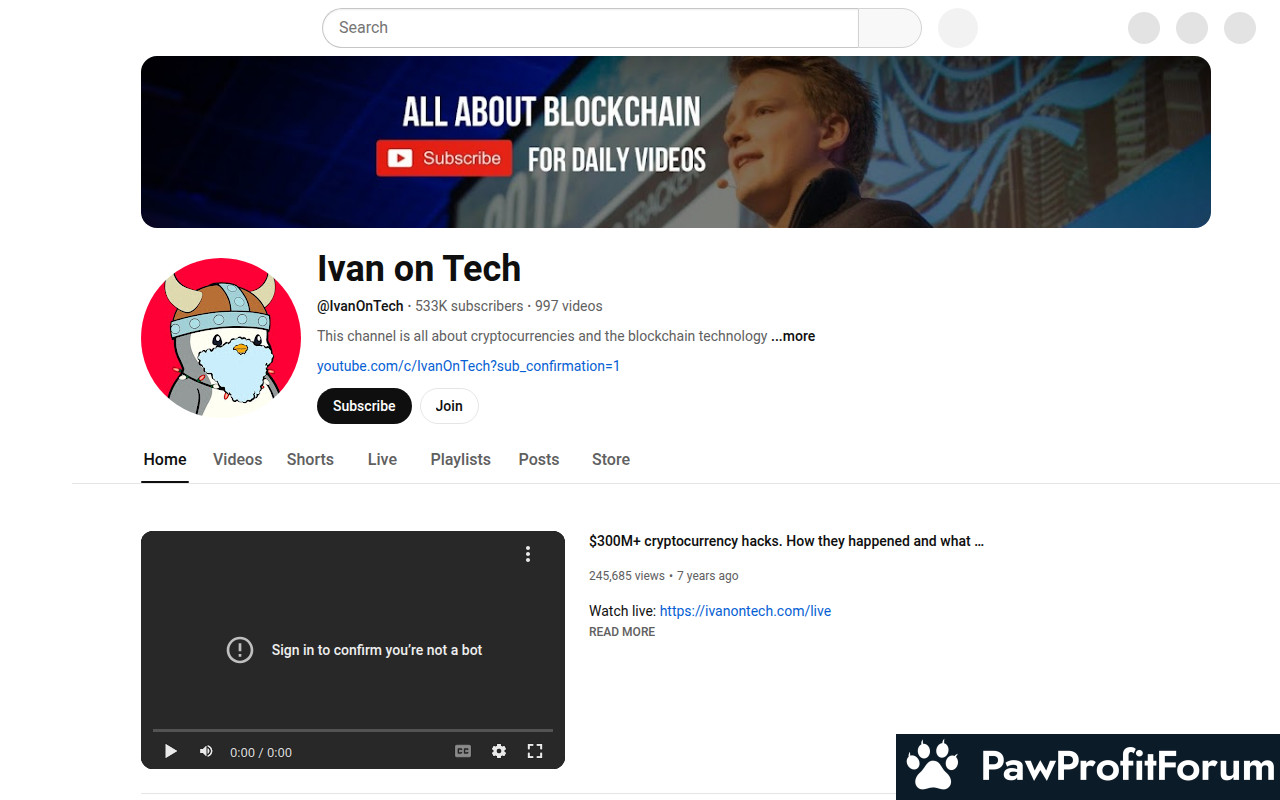Click the @IvanOnTech channel handle
1280x800 pixels.
tap(360, 306)
